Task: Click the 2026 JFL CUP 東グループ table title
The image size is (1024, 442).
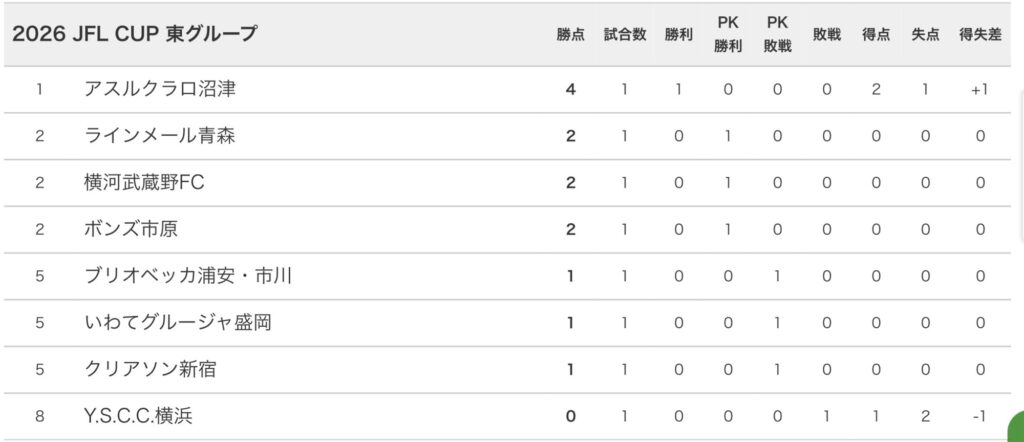Action: click(134, 34)
